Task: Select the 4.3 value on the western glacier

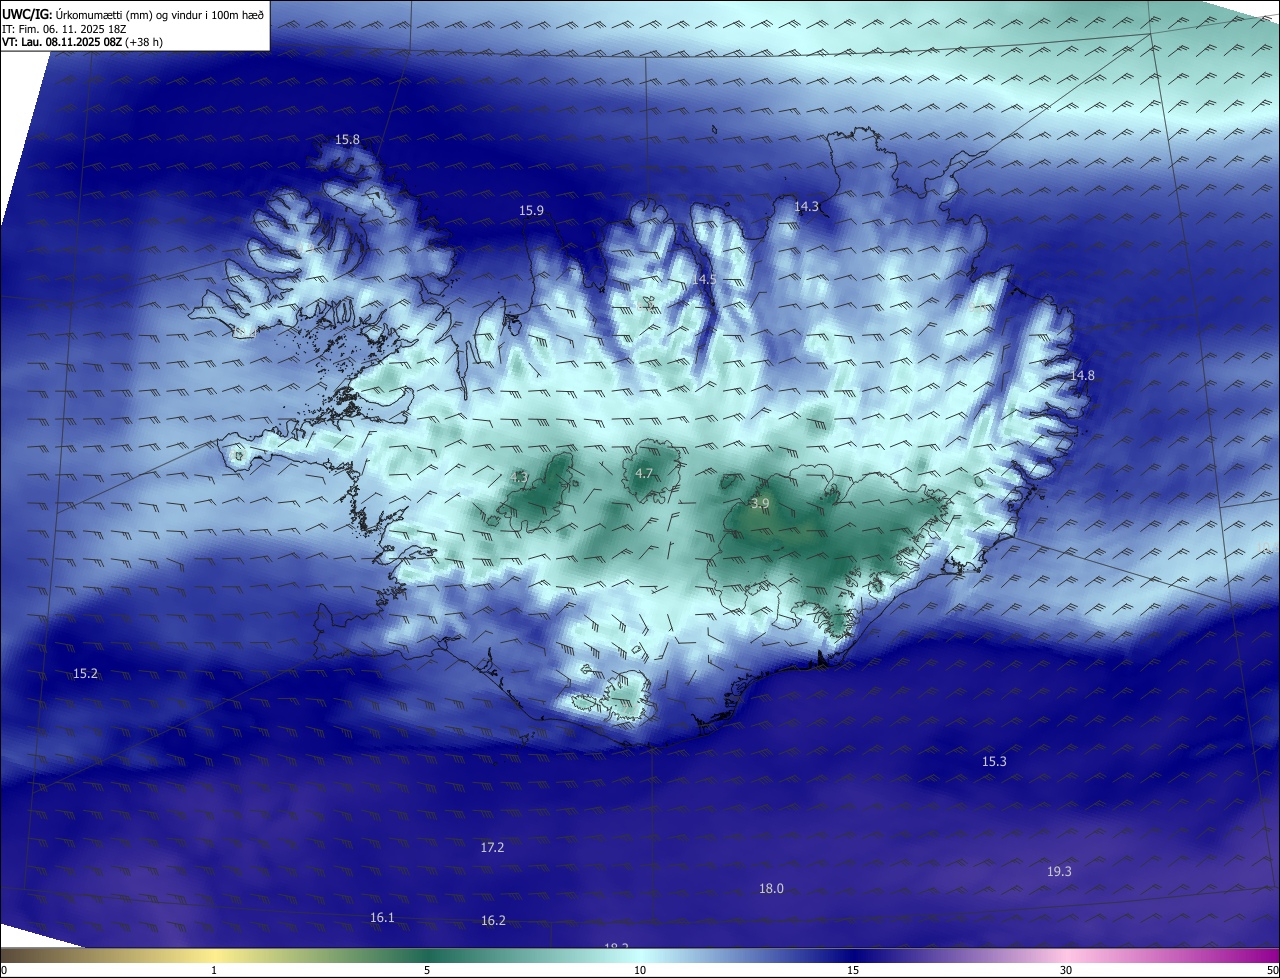Action: point(519,478)
